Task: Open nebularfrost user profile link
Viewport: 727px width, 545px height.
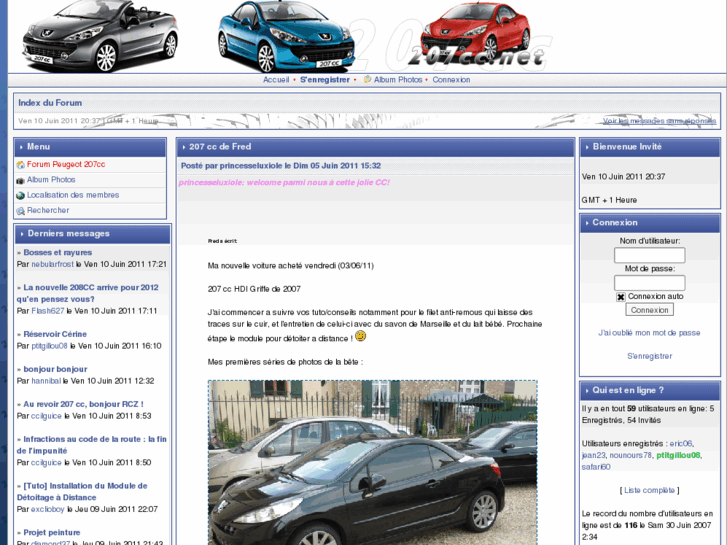Action: 52,264
